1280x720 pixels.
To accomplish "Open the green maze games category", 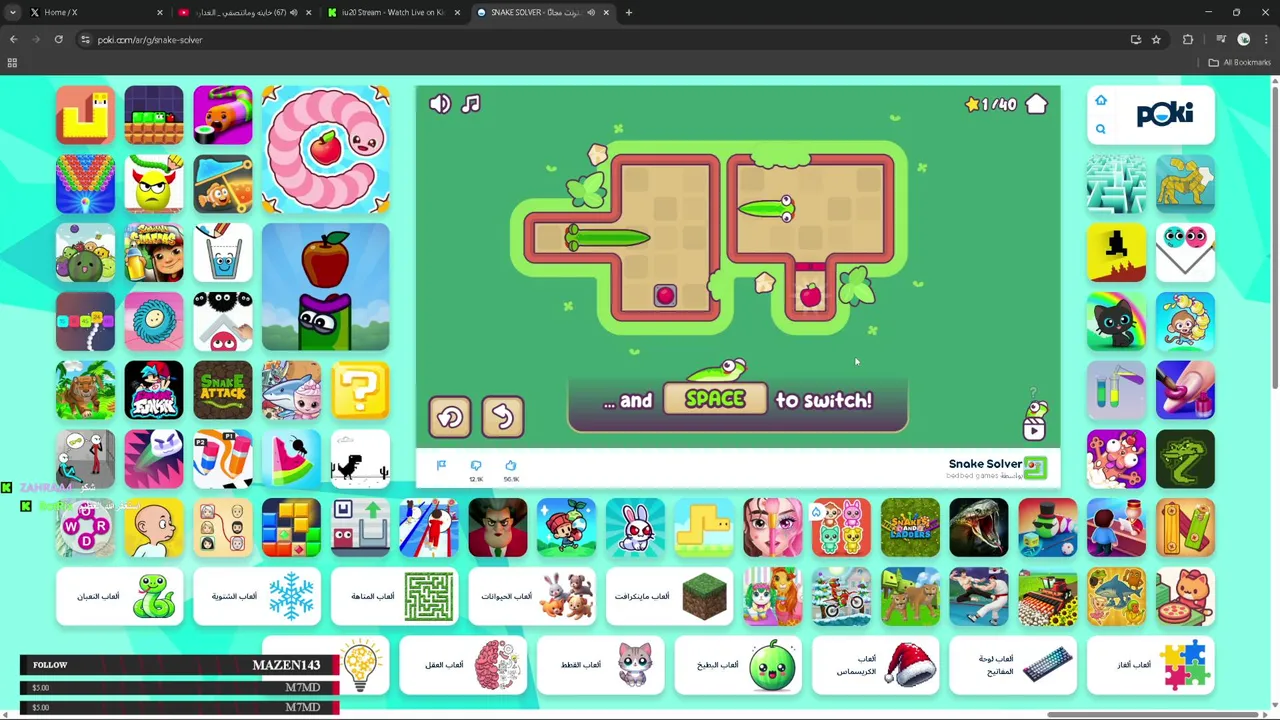I will pyautogui.click(x=394, y=596).
